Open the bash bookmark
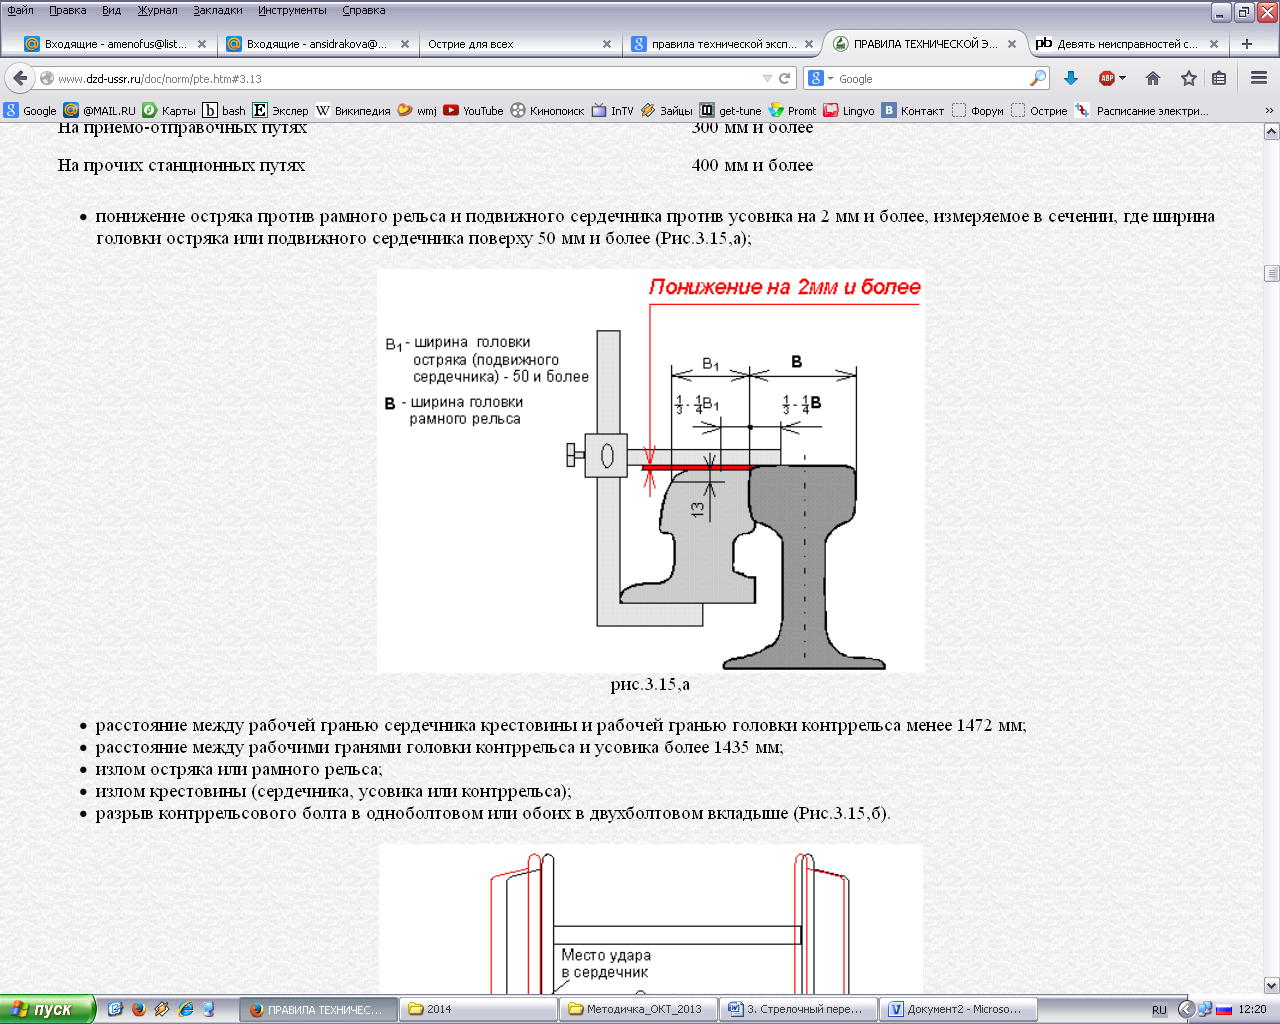Image resolution: width=1280 pixels, height=1024 pixels. 224,111
